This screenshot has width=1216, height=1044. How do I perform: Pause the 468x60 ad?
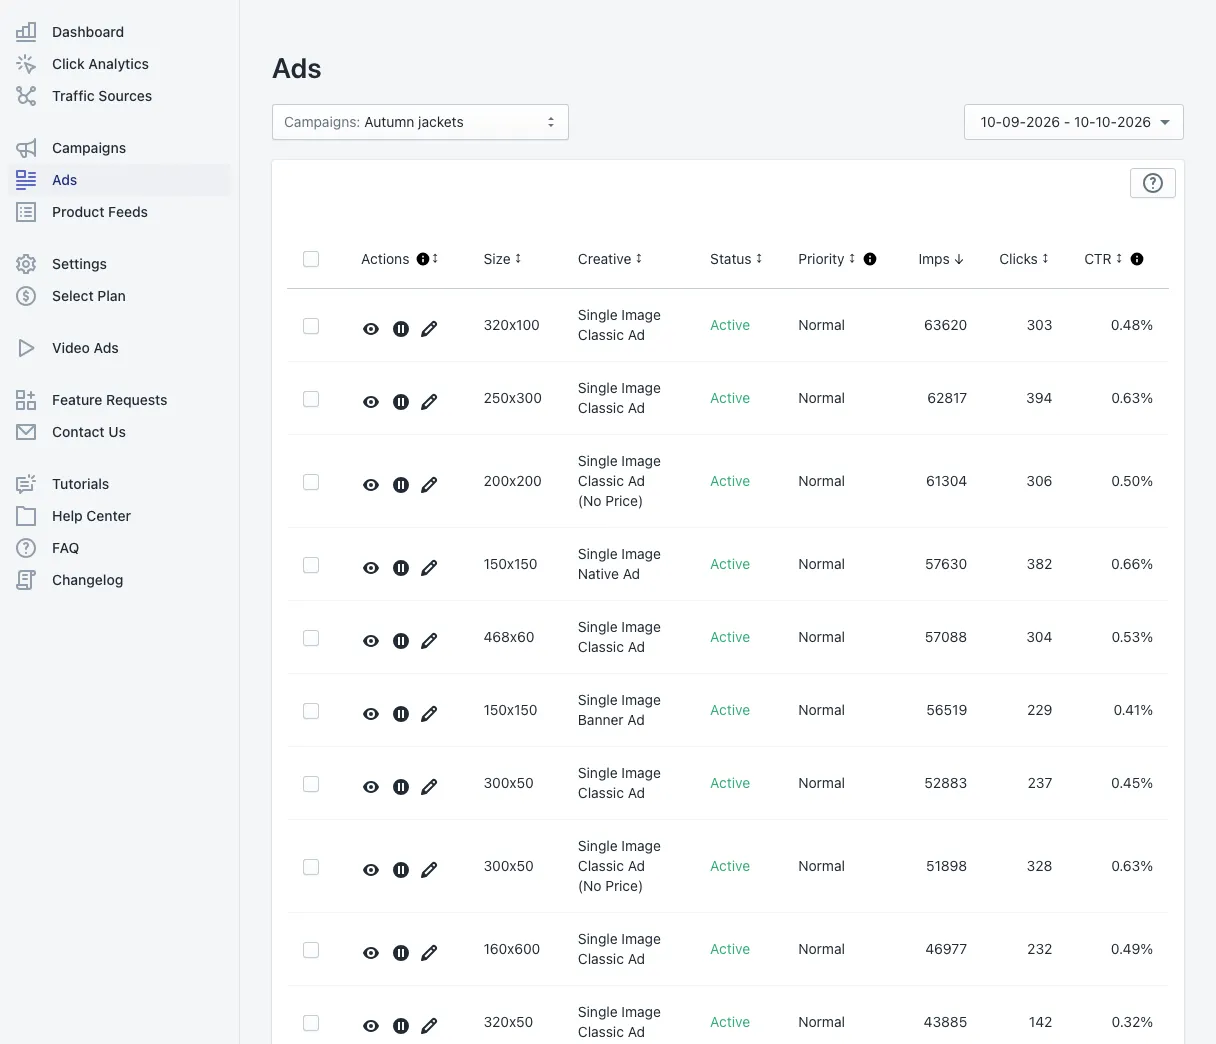tap(401, 641)
